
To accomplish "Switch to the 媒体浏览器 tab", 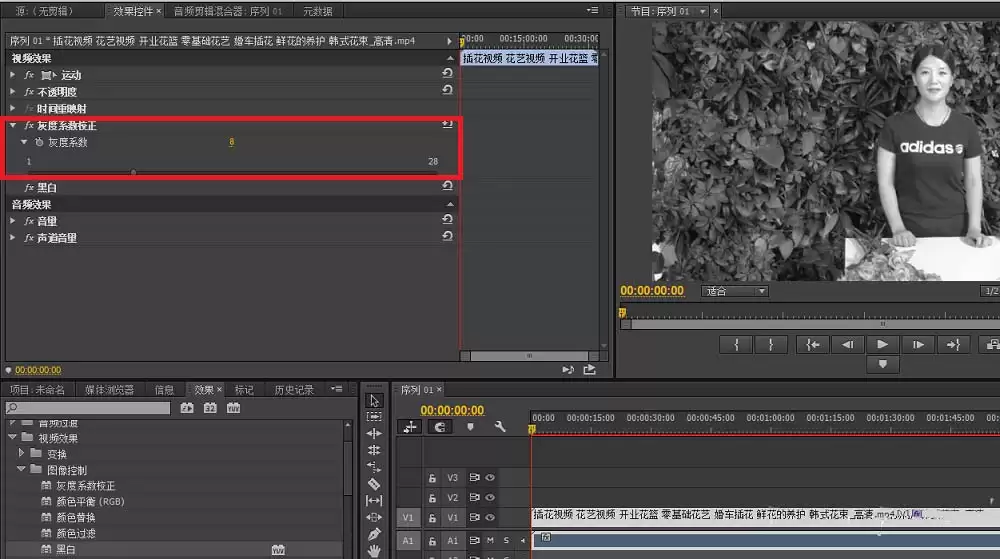I will click(109, 390).
